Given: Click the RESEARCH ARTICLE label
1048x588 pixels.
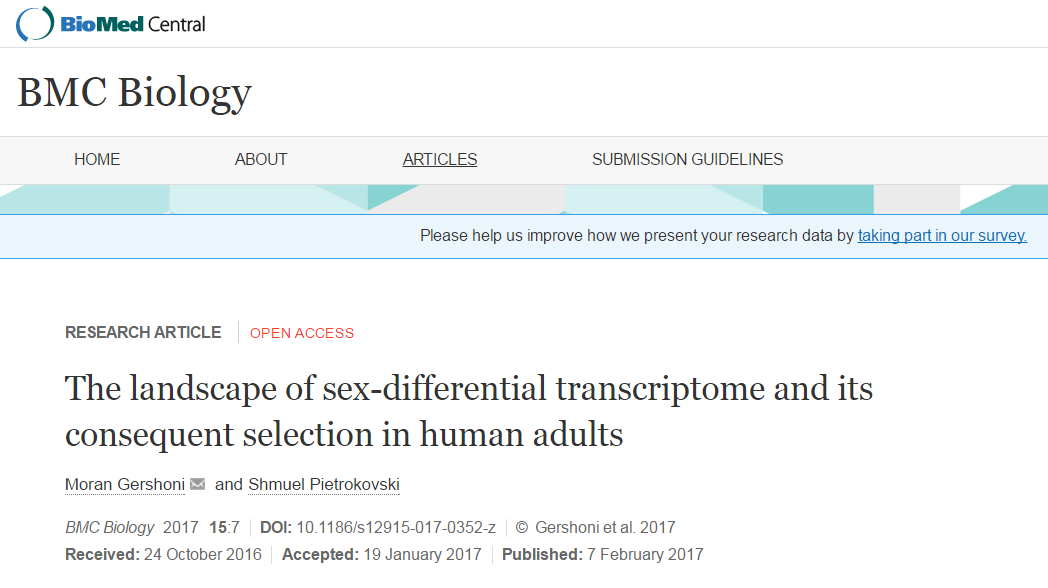Looking at the screenshot, I should (143, 333).
